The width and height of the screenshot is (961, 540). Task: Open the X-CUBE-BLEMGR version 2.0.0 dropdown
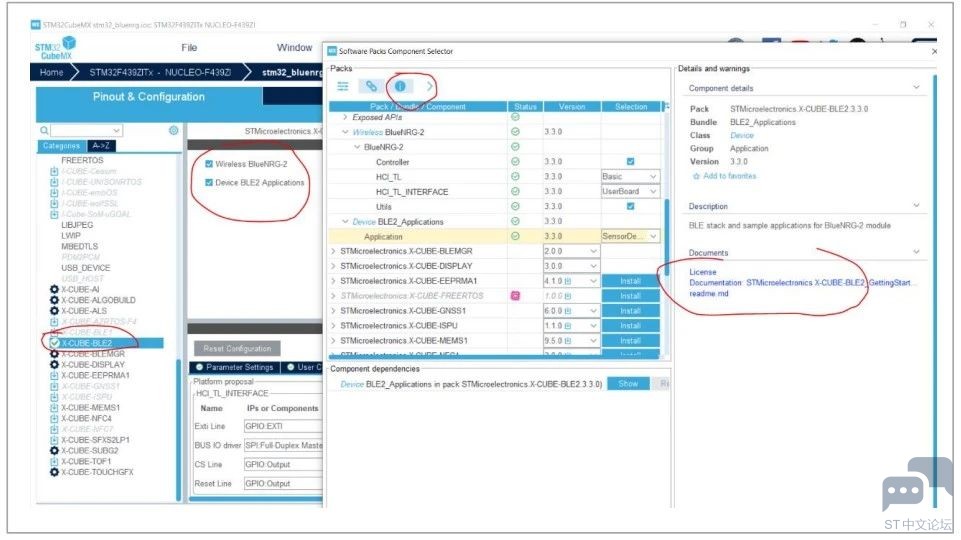(571, 251)
